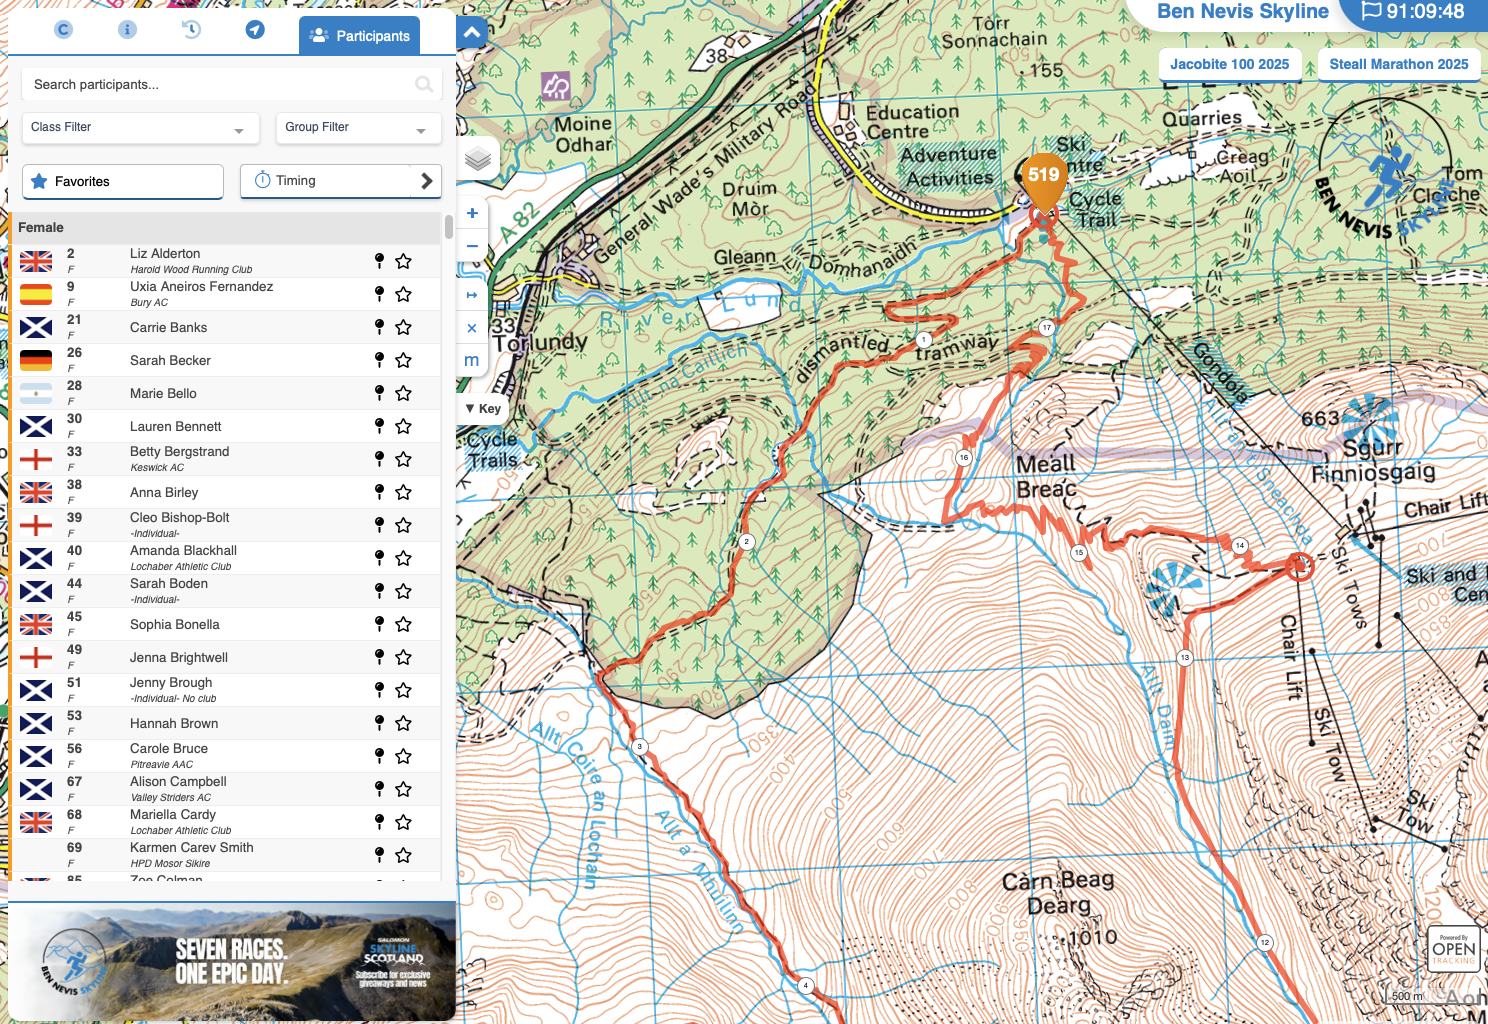This screenshot has width=1488, height=1024.
Task: Click pin icon for Hannah Brown
Action: pyautogui.click(x=379, y=723)
